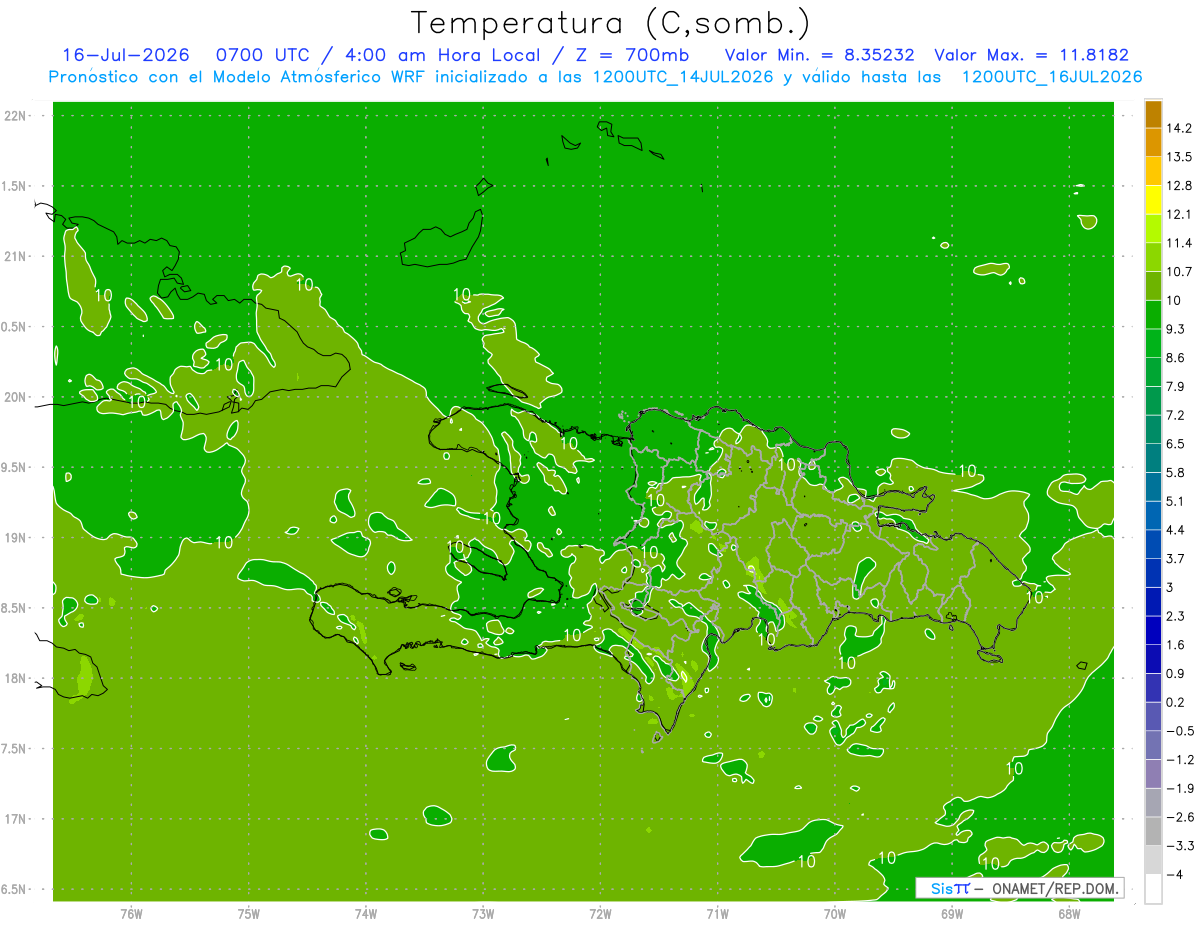Click the '19N' latitude label
Image resolution: width=1200 pixels, height=927 pixels.
pos(16,538)
